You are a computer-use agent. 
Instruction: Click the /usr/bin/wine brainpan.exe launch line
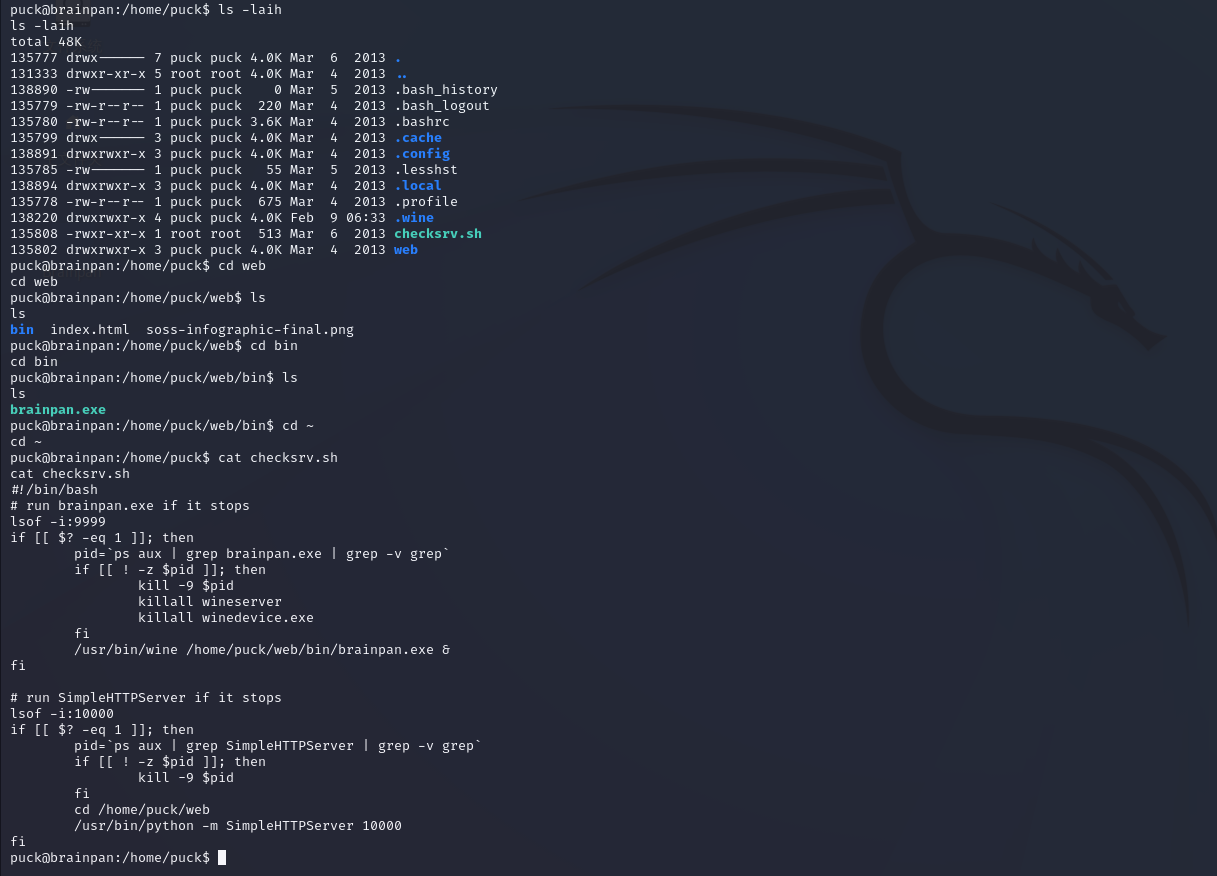click(262, 650)
